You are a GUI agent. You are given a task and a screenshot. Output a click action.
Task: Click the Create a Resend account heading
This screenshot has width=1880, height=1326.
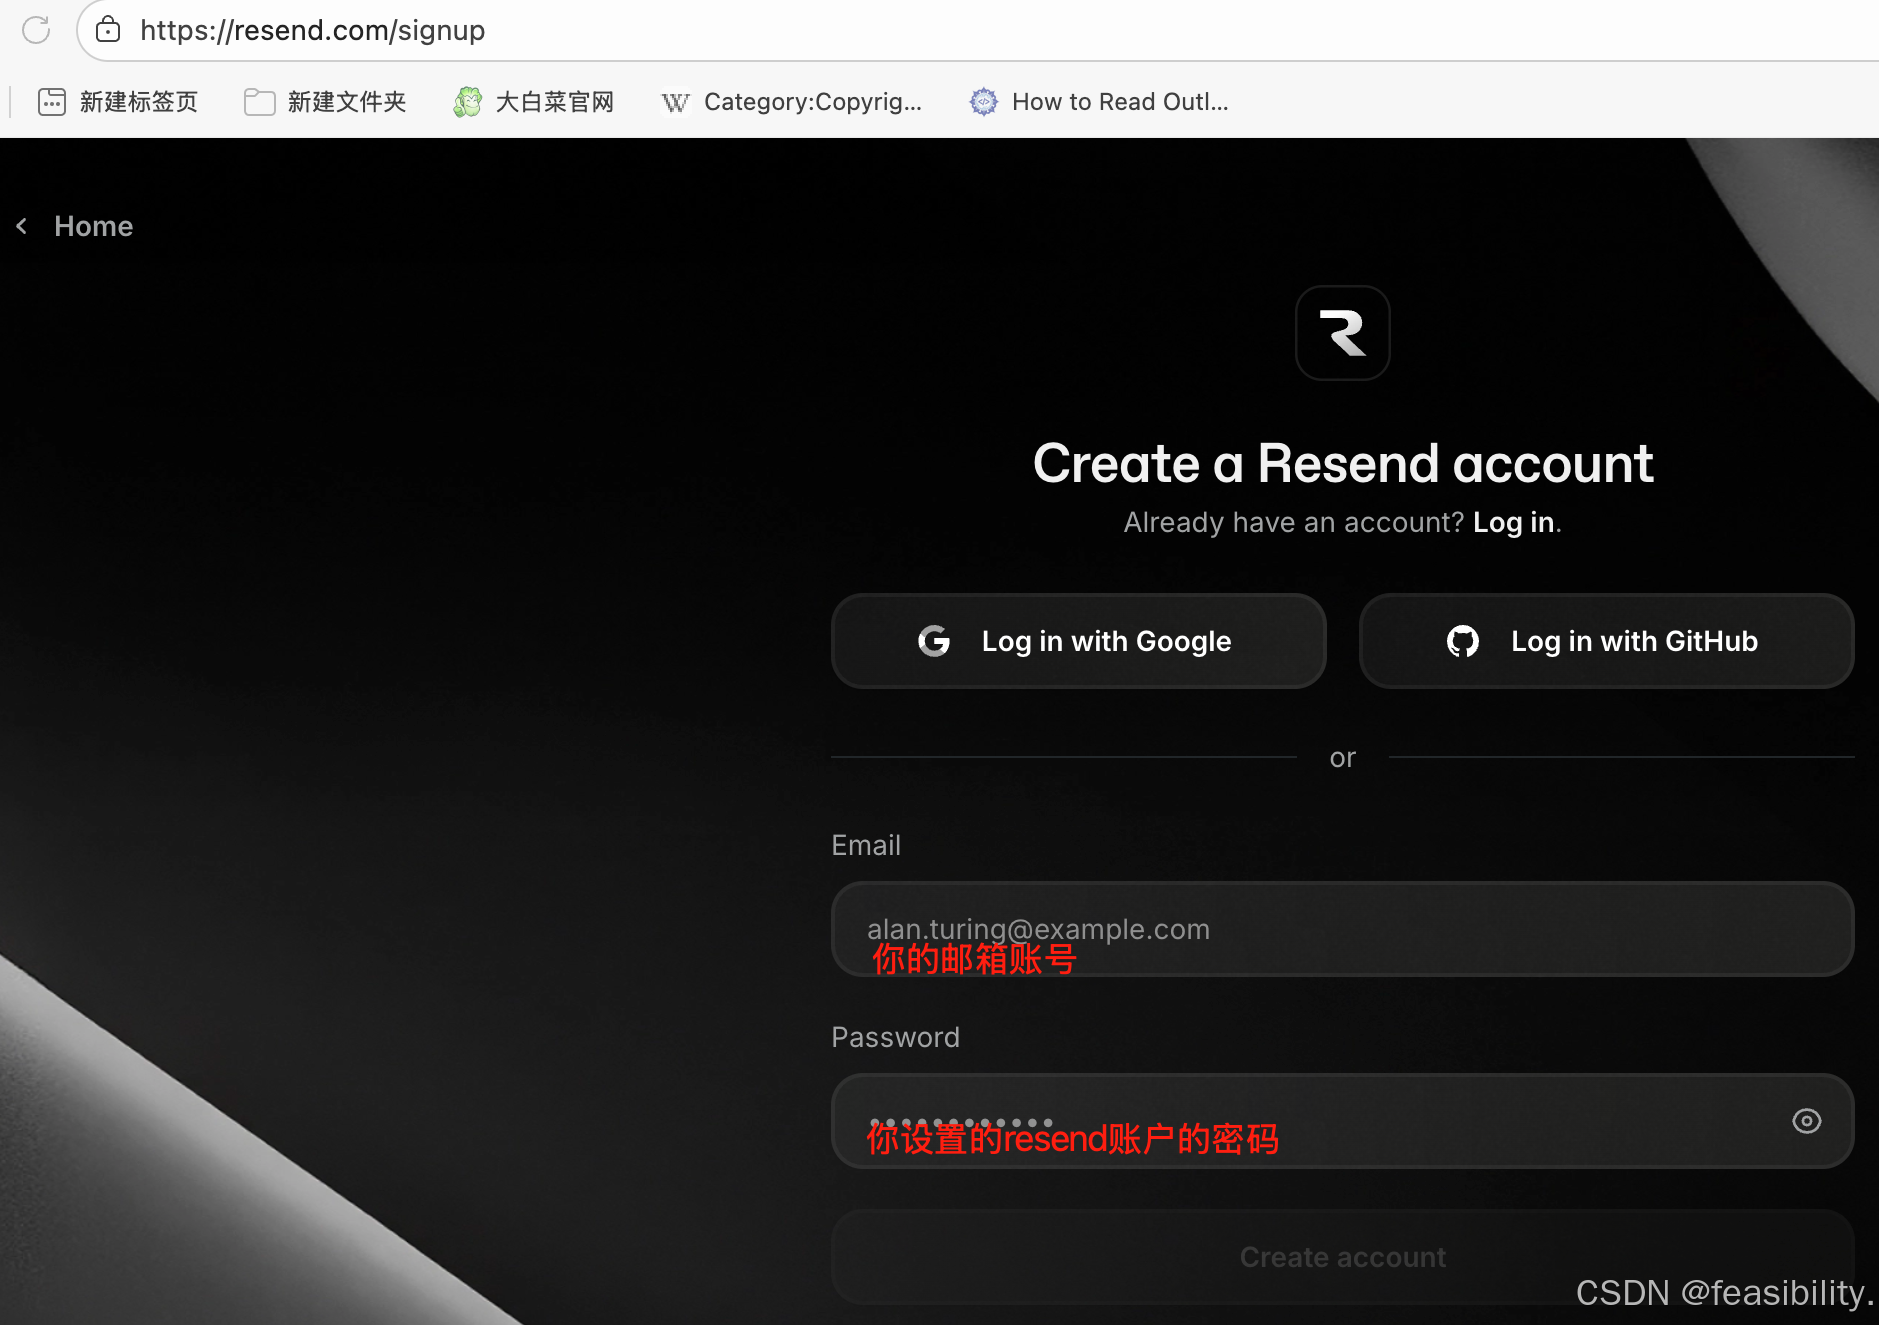1342,464
